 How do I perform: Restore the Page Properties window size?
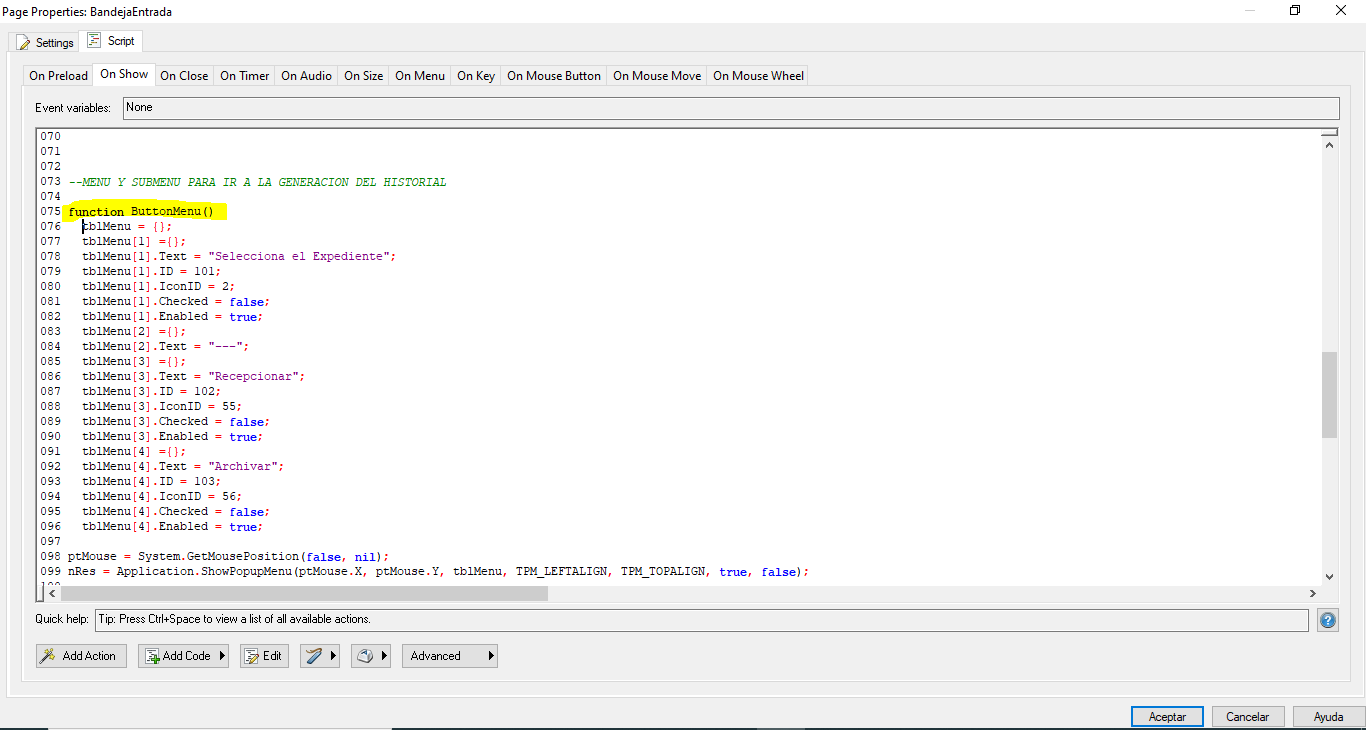coord(1295,11)
